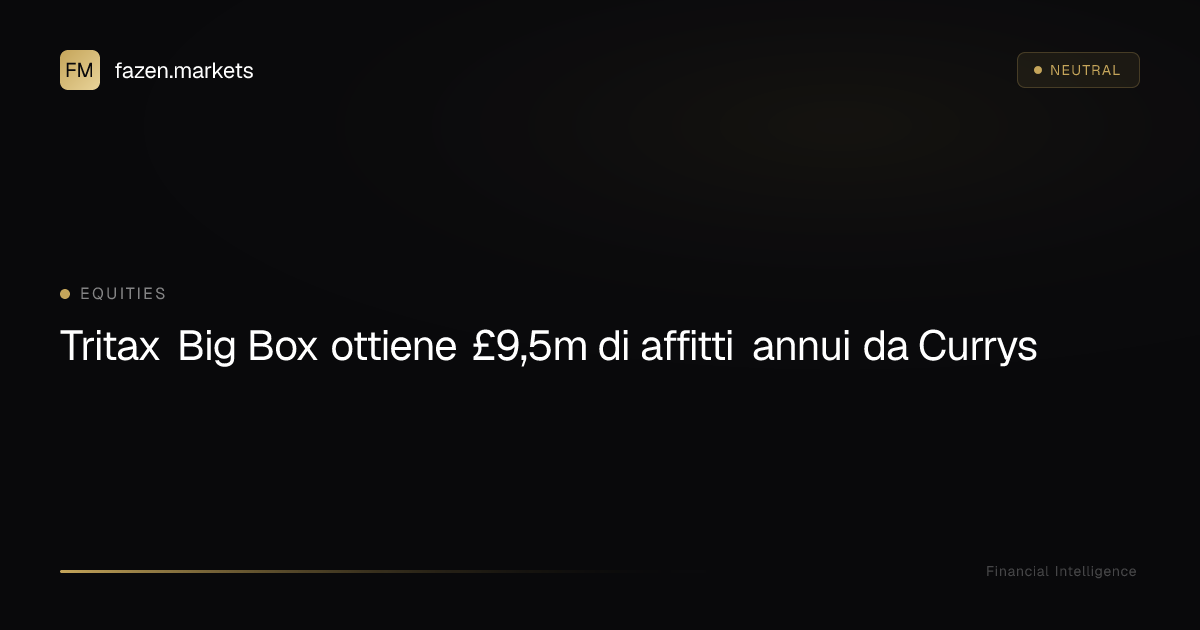
Task: Click the gold gradient divider line
Action: click(x=350, y=571)
